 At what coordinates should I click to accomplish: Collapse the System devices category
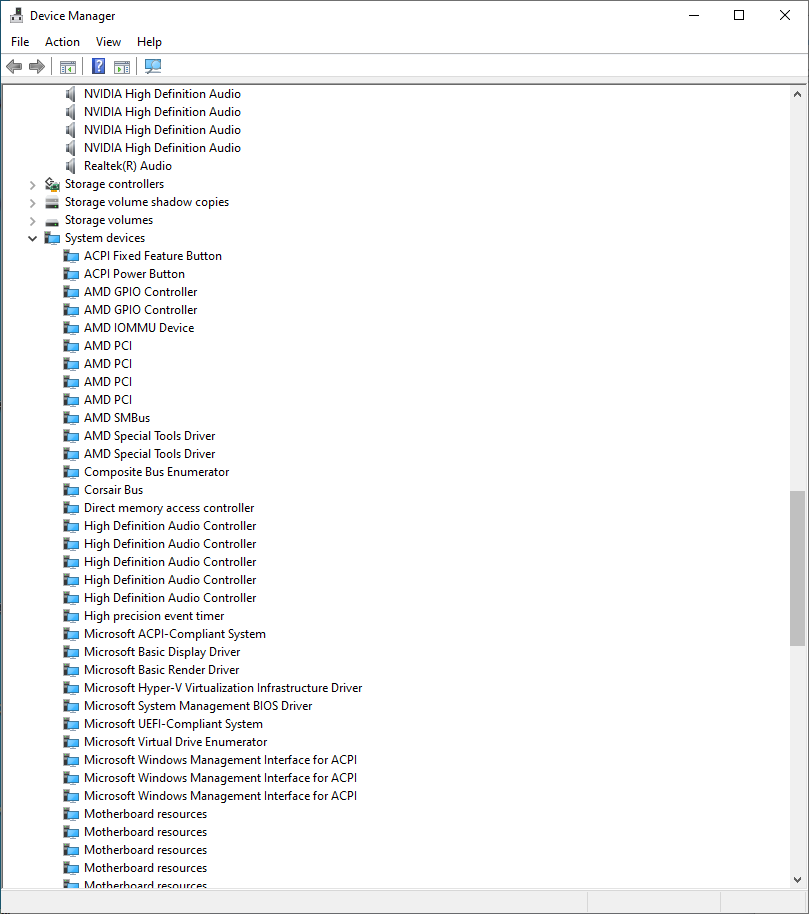point(33,238)
